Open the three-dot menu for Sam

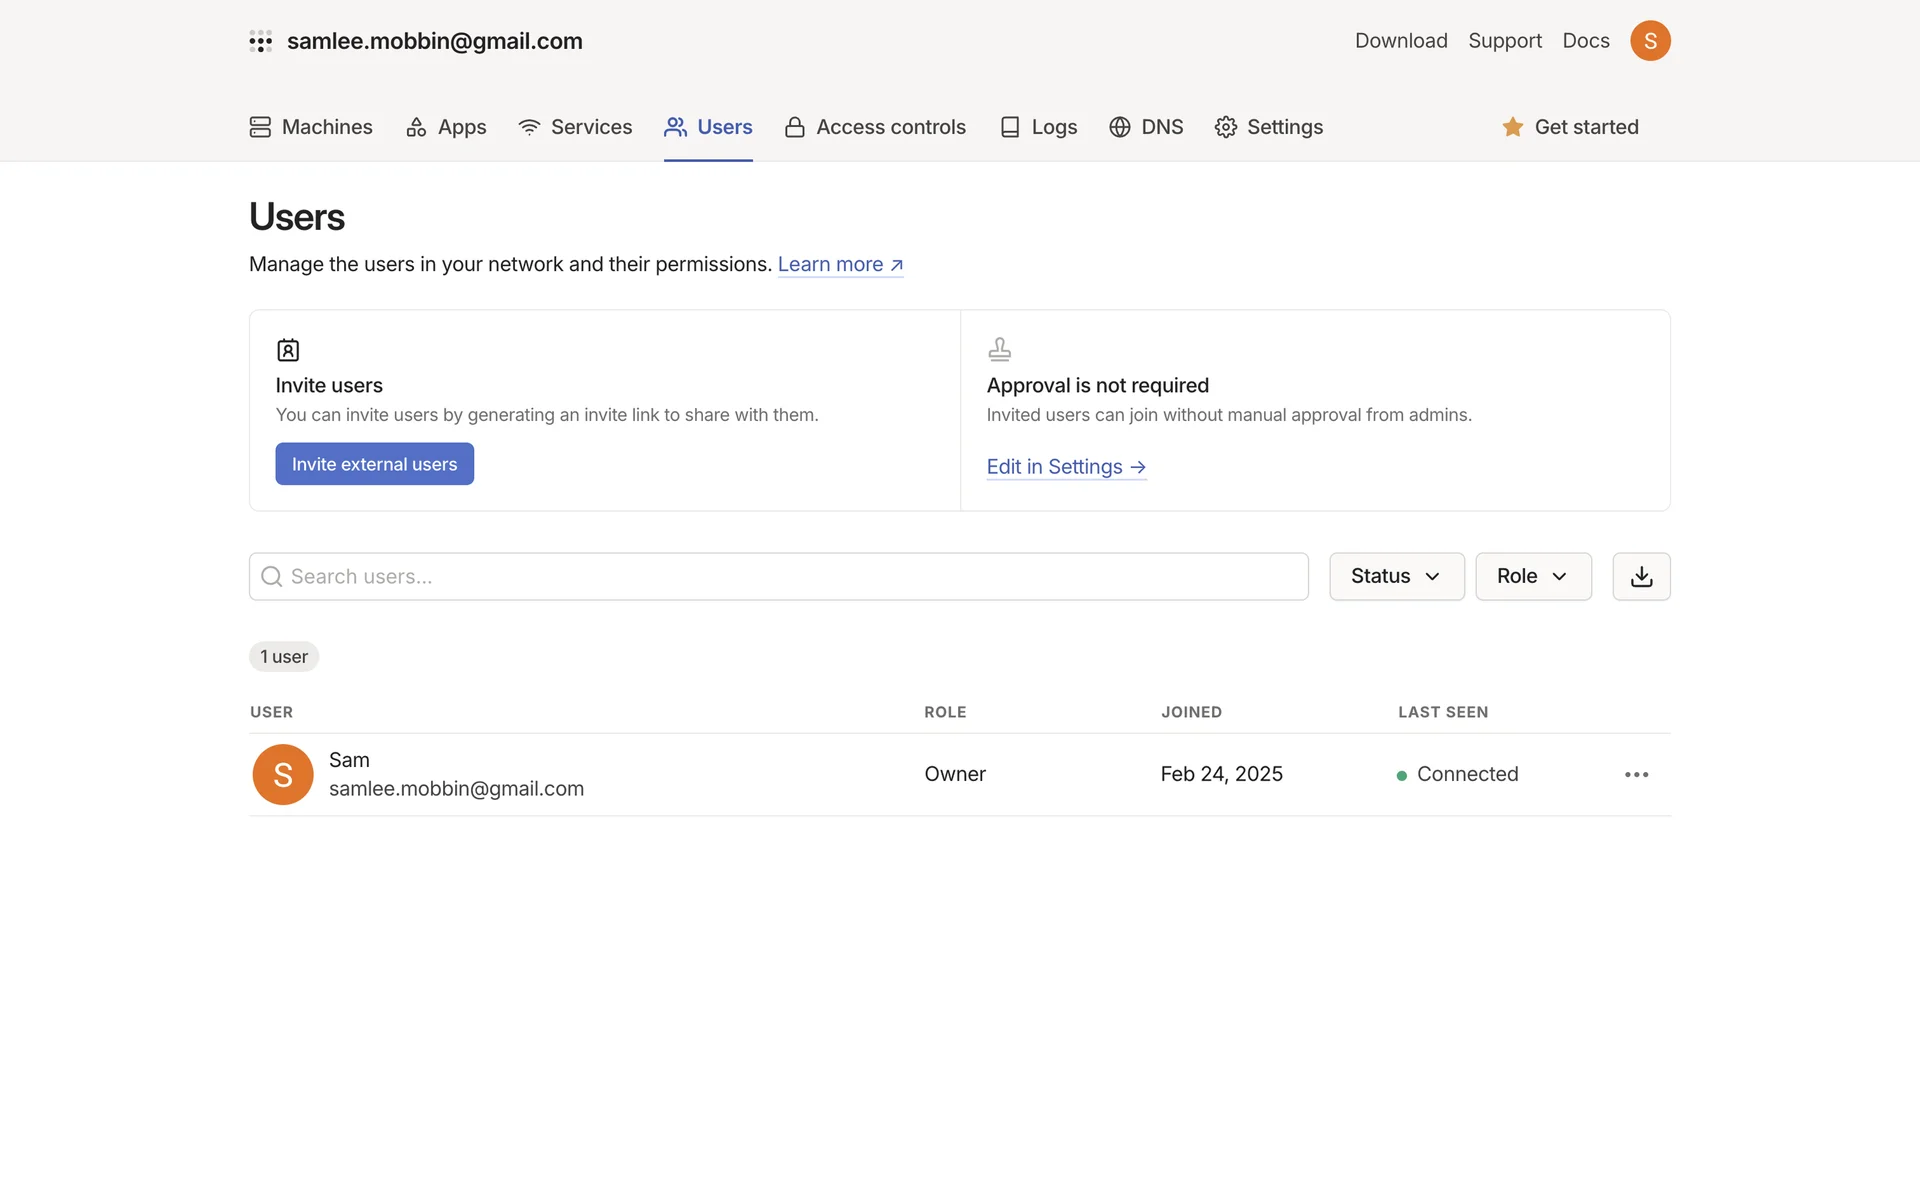click(1636, 775)
